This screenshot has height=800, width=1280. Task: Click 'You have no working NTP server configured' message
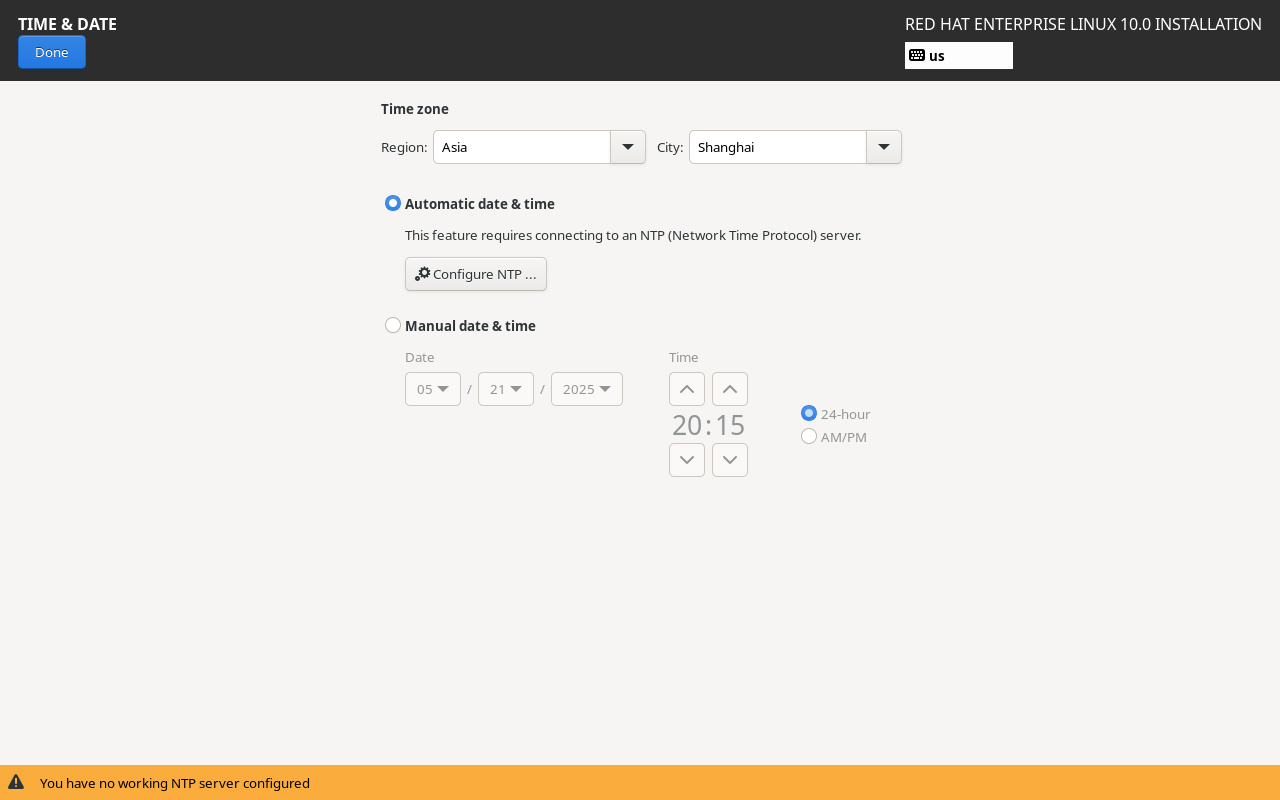coord(175,783)
